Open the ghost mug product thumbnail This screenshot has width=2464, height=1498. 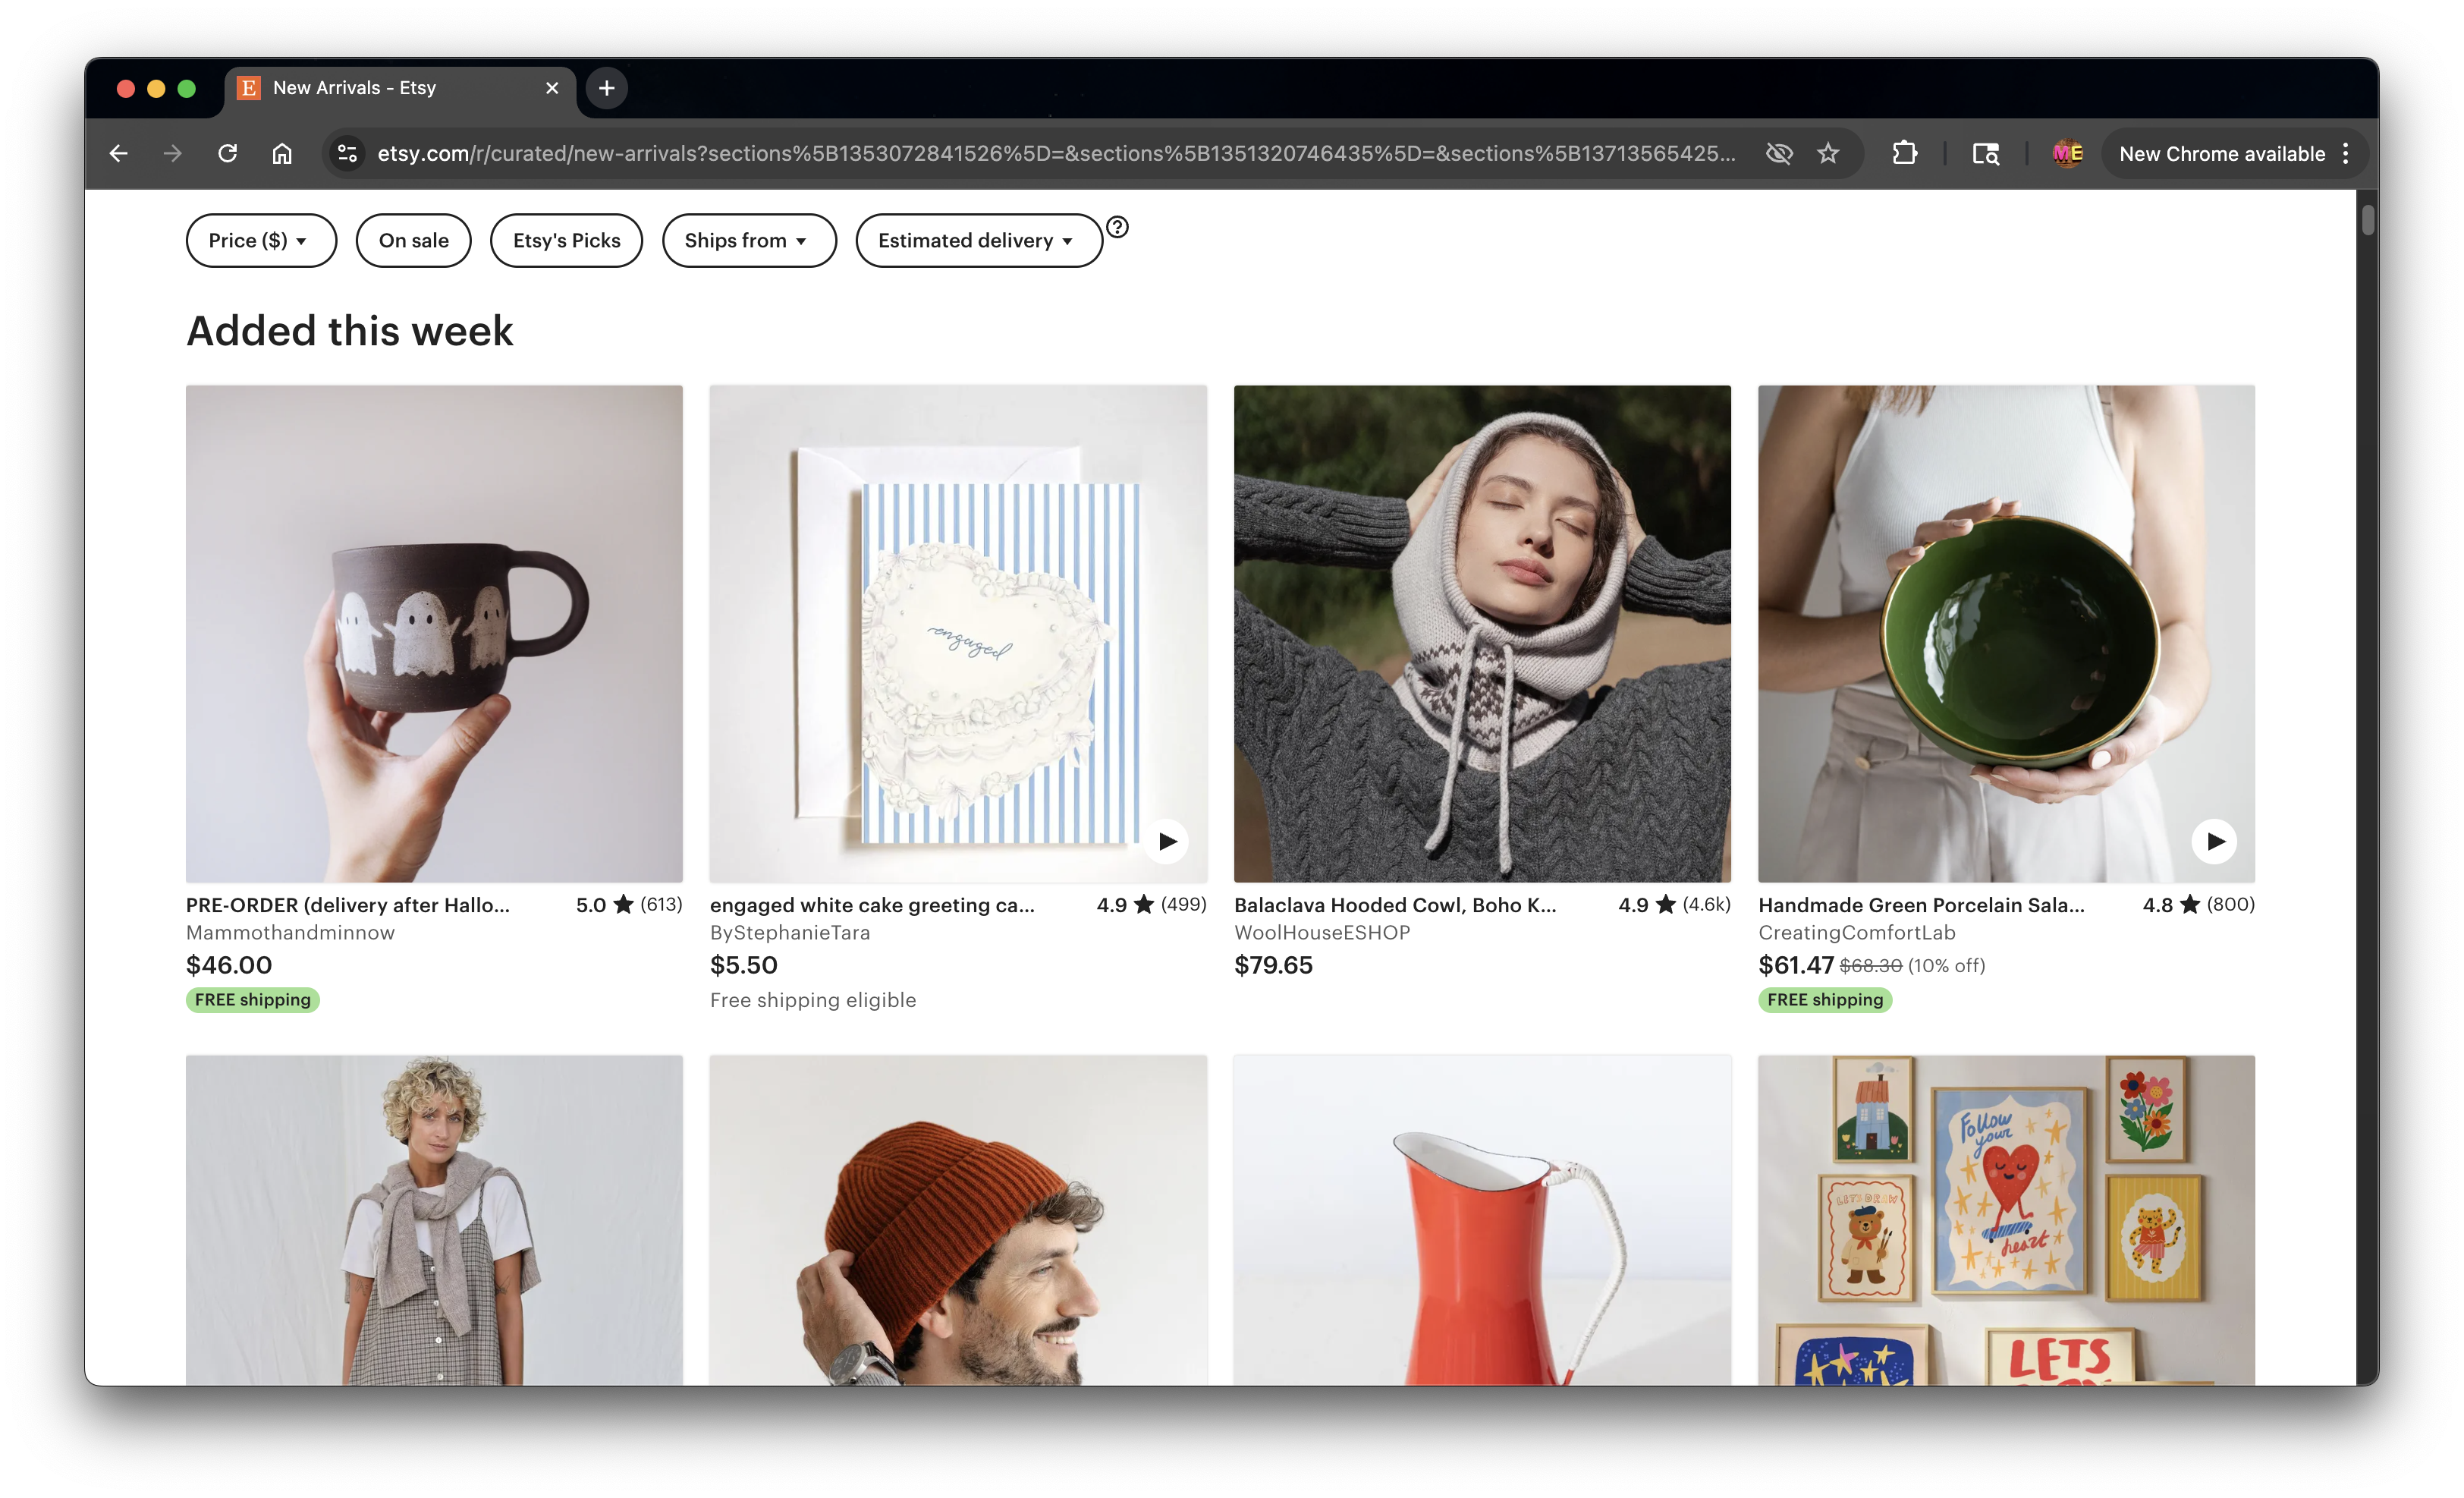[434, 633]
